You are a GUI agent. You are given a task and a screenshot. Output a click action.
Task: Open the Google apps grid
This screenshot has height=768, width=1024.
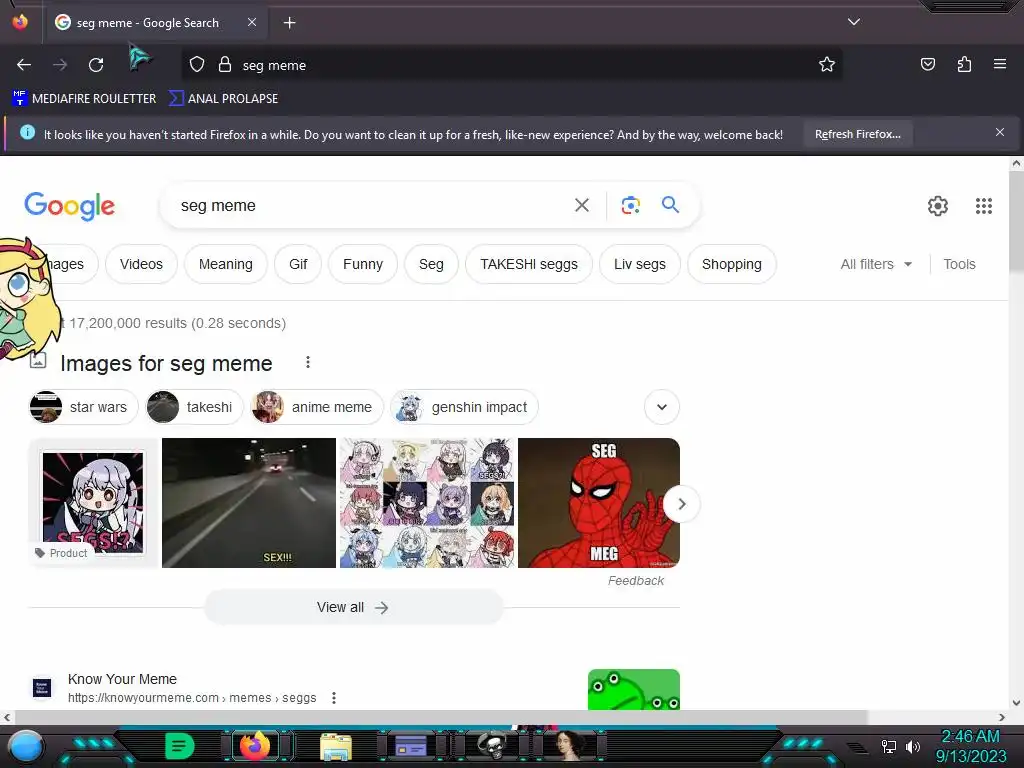click(984, 206)
